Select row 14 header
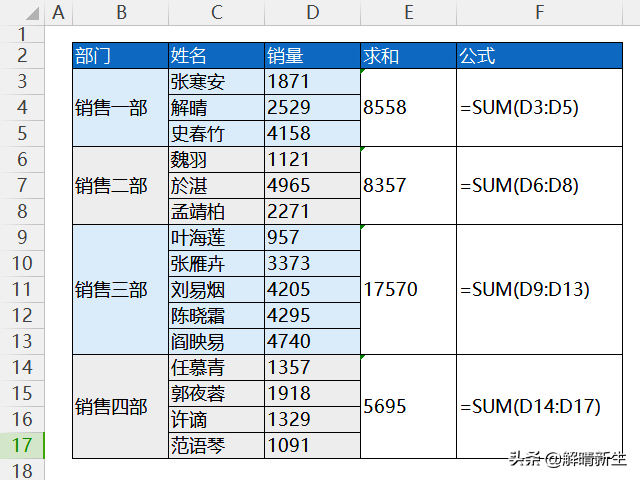The width and height of the screenshot is (640, 480). coord(22,367)
